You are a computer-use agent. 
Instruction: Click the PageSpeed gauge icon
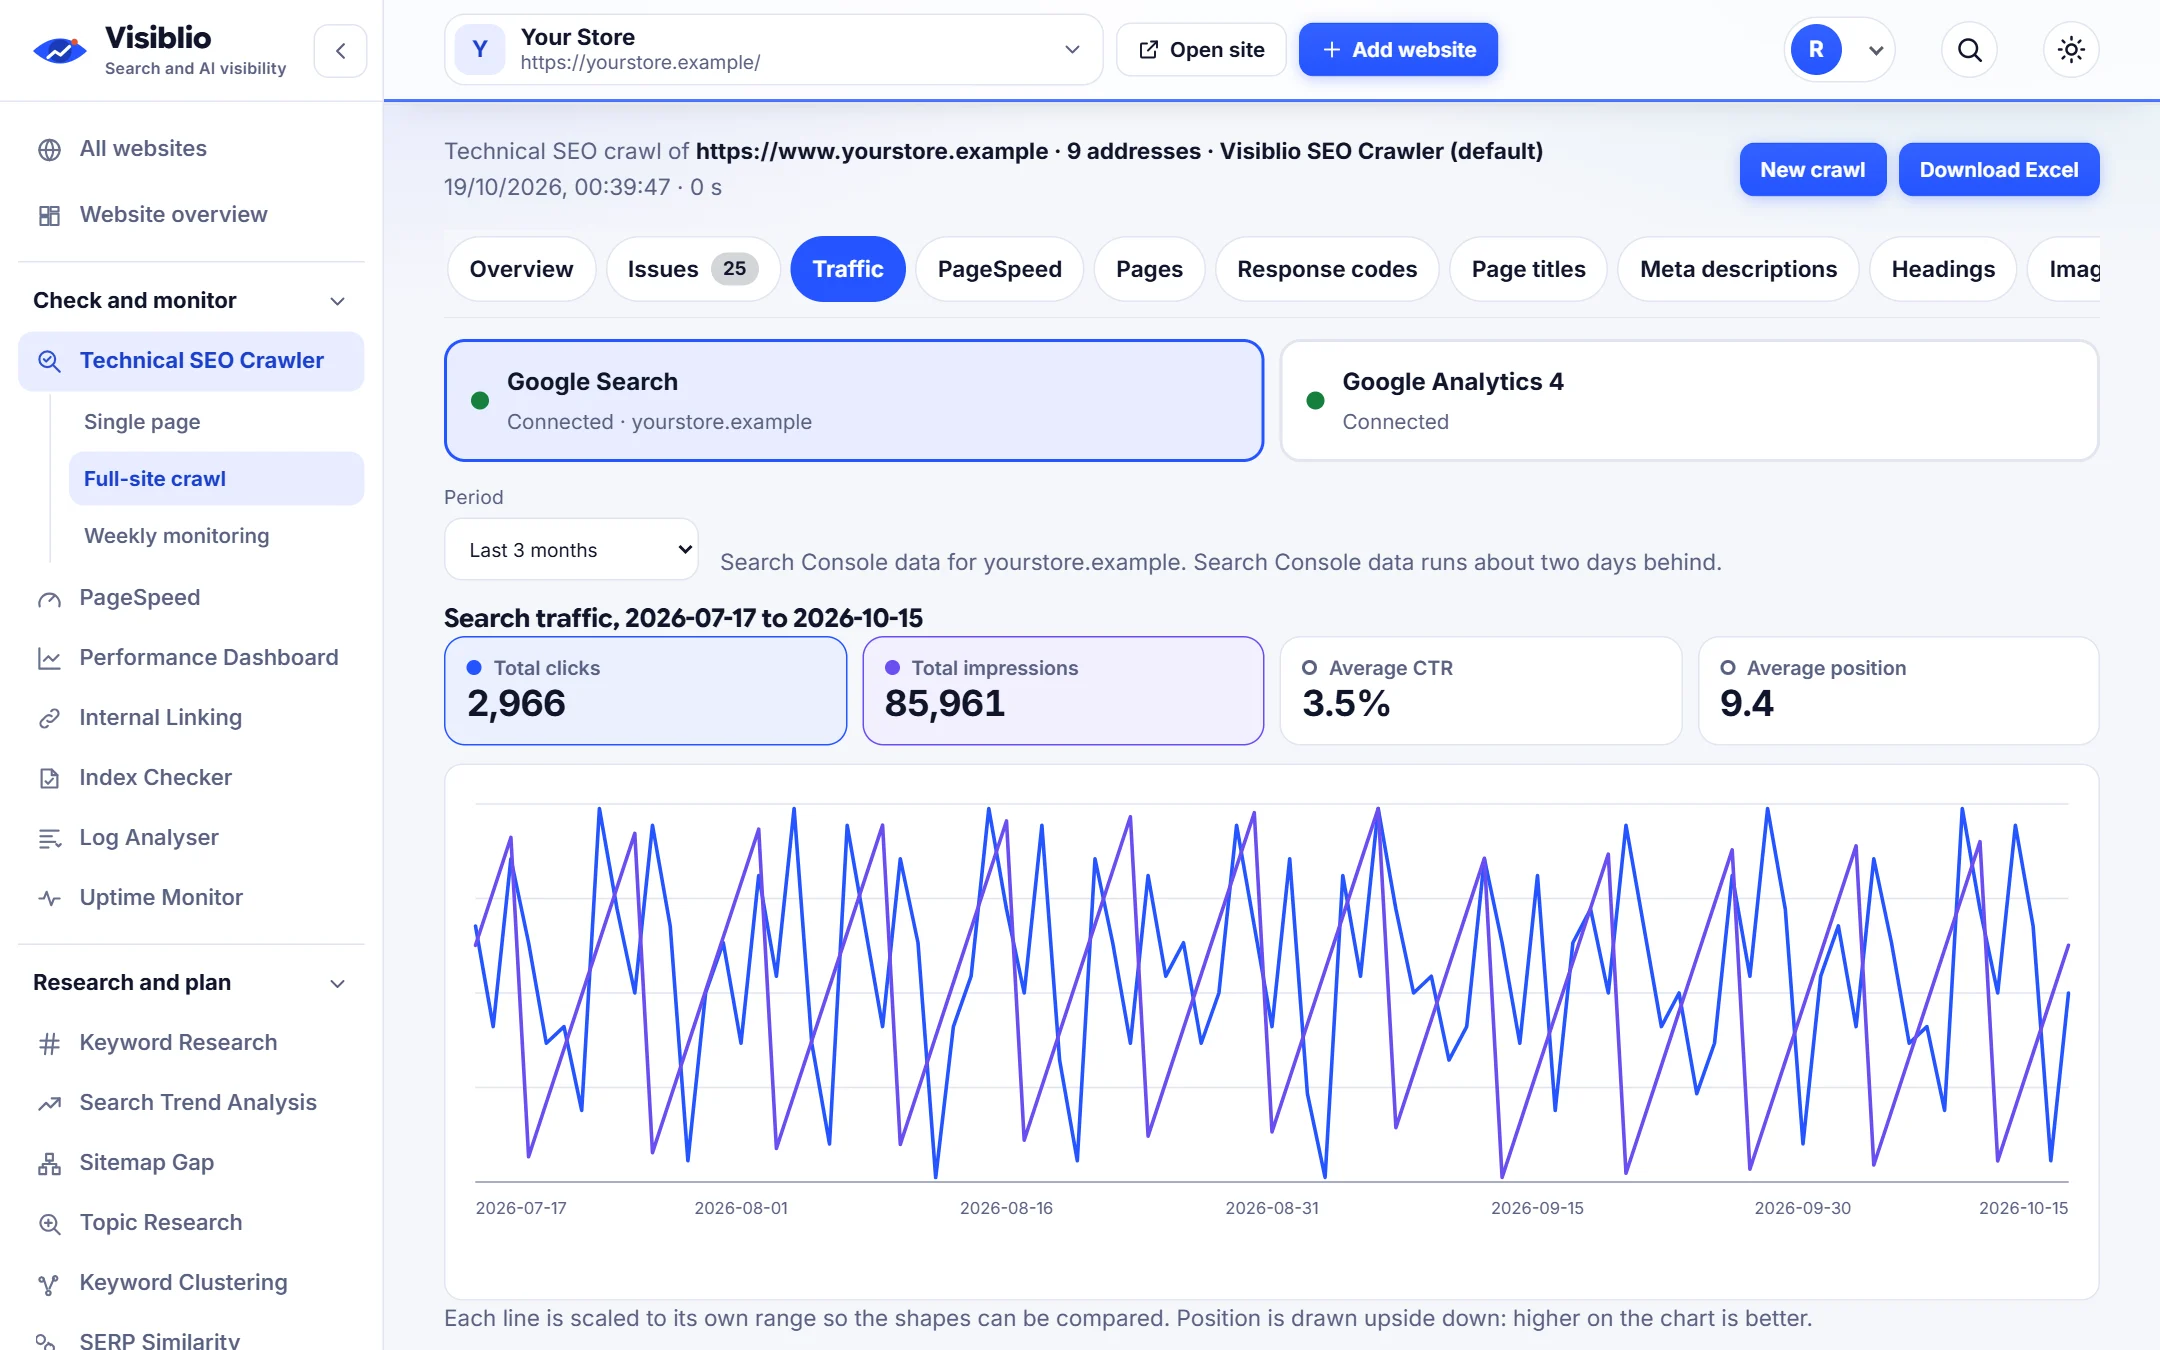[x=49, y=599]
